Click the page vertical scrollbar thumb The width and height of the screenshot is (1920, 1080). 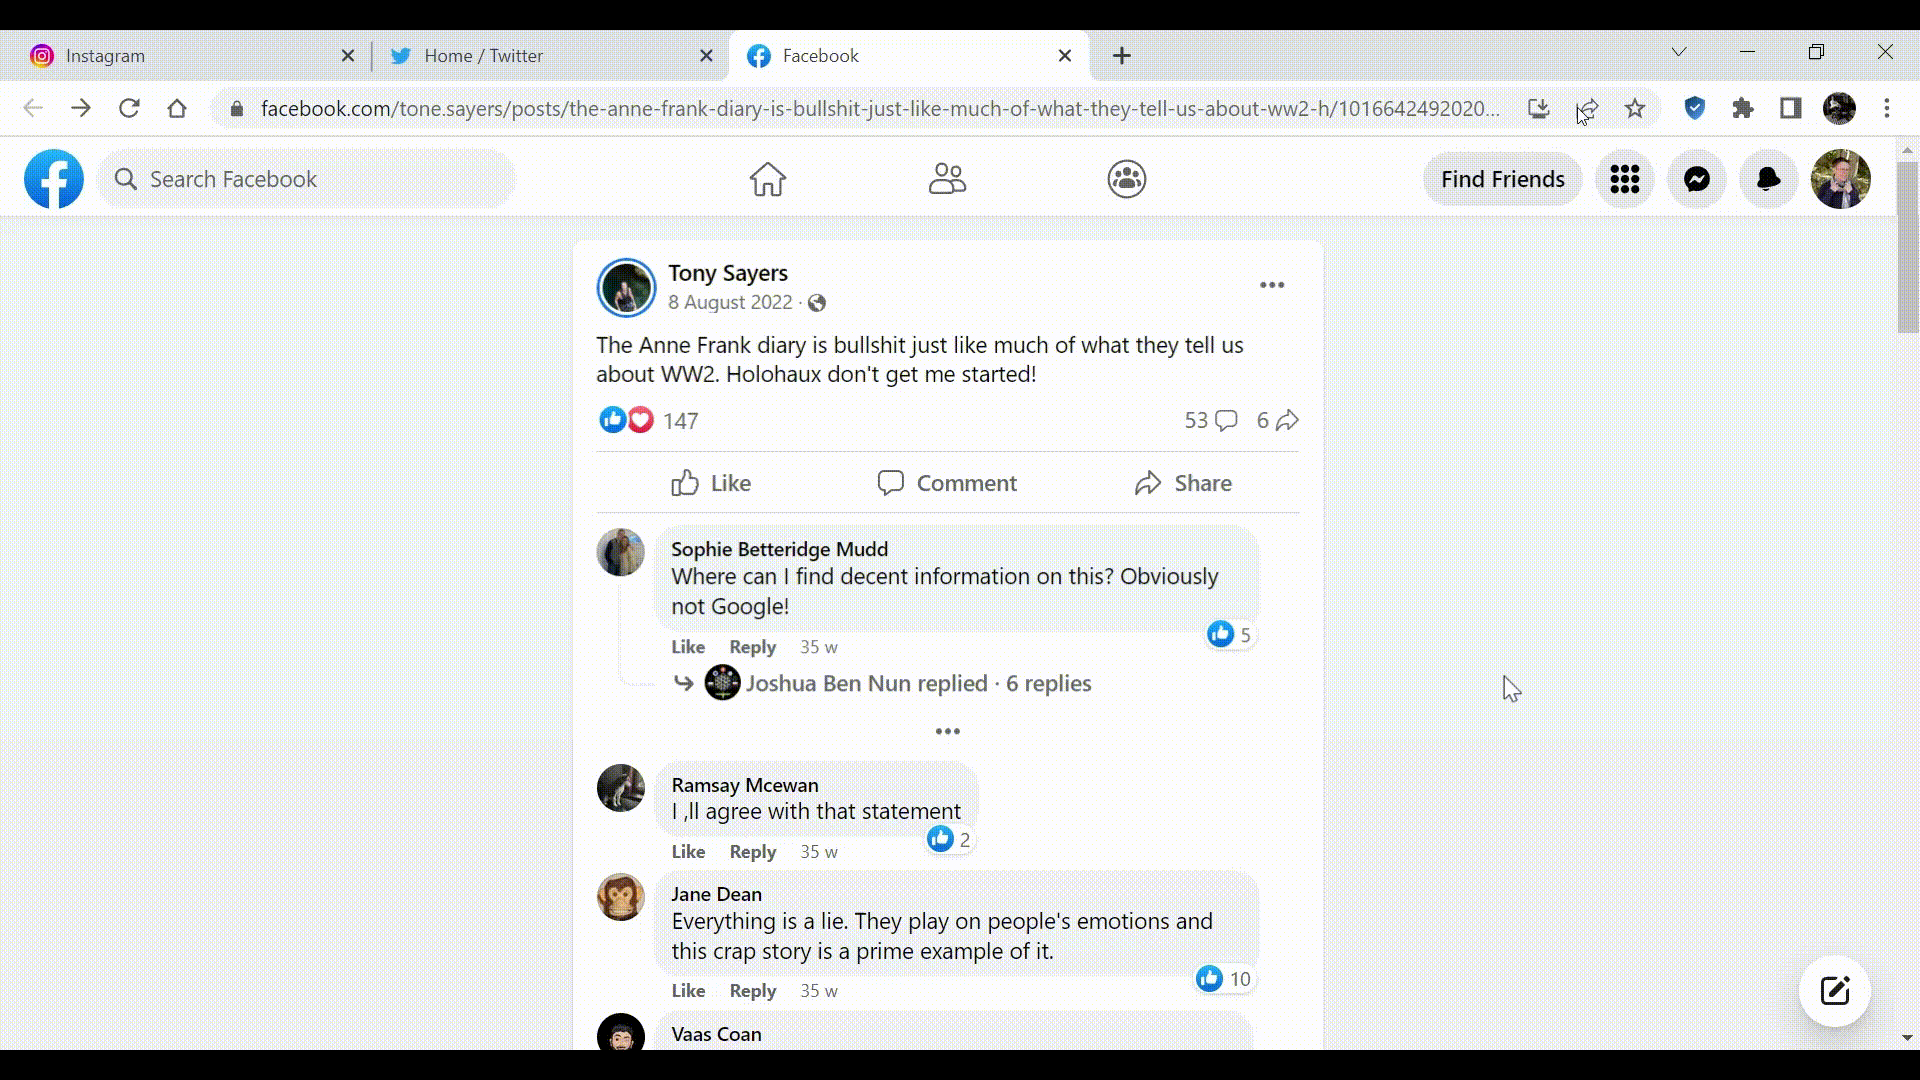[x=1907, y=245]
